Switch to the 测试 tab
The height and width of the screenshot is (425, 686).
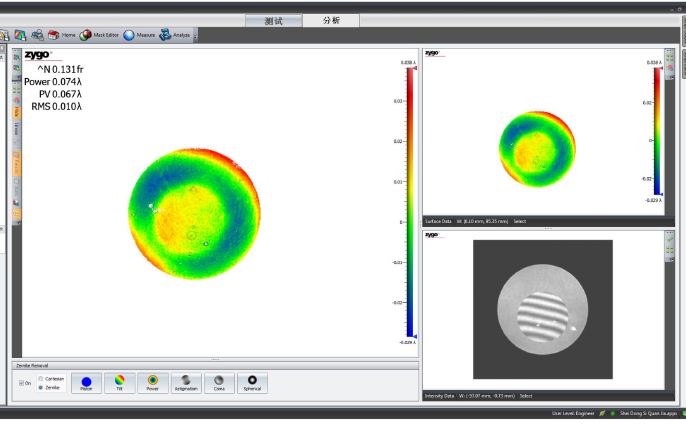(x=273, y=20)
